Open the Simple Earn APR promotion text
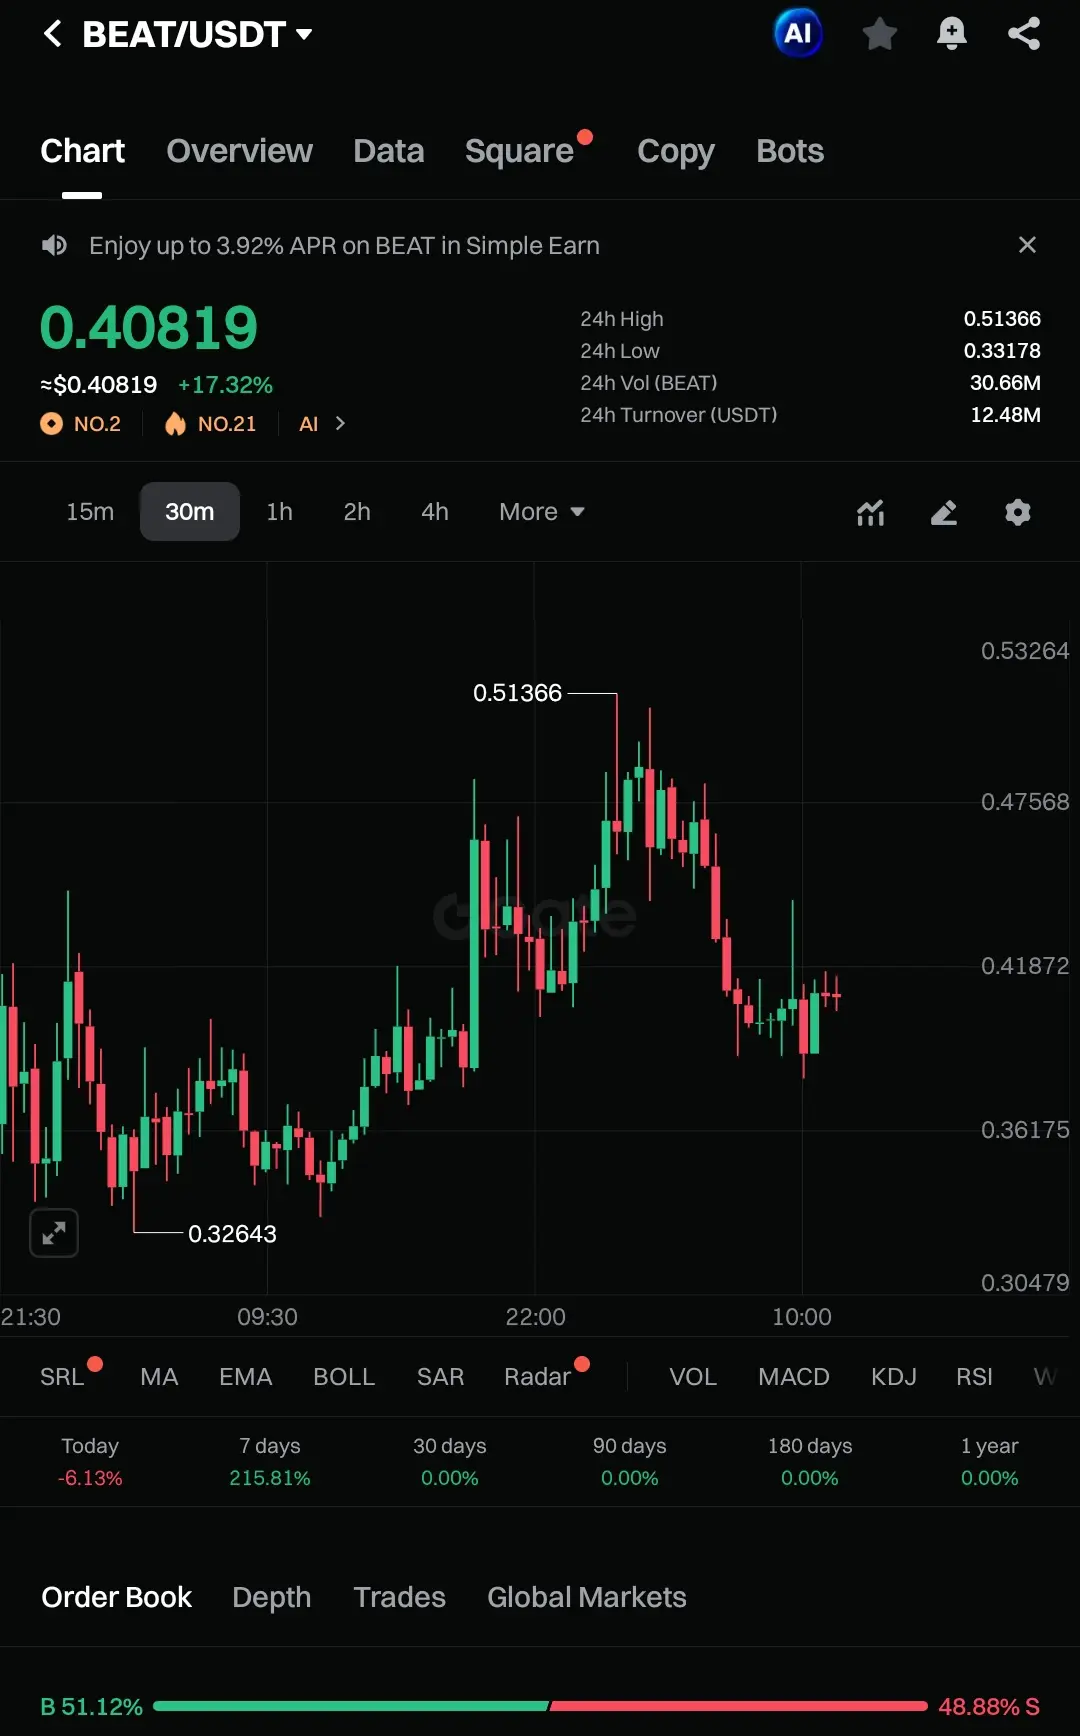This screenshot has height=1736, width=1080. point(344,245)
